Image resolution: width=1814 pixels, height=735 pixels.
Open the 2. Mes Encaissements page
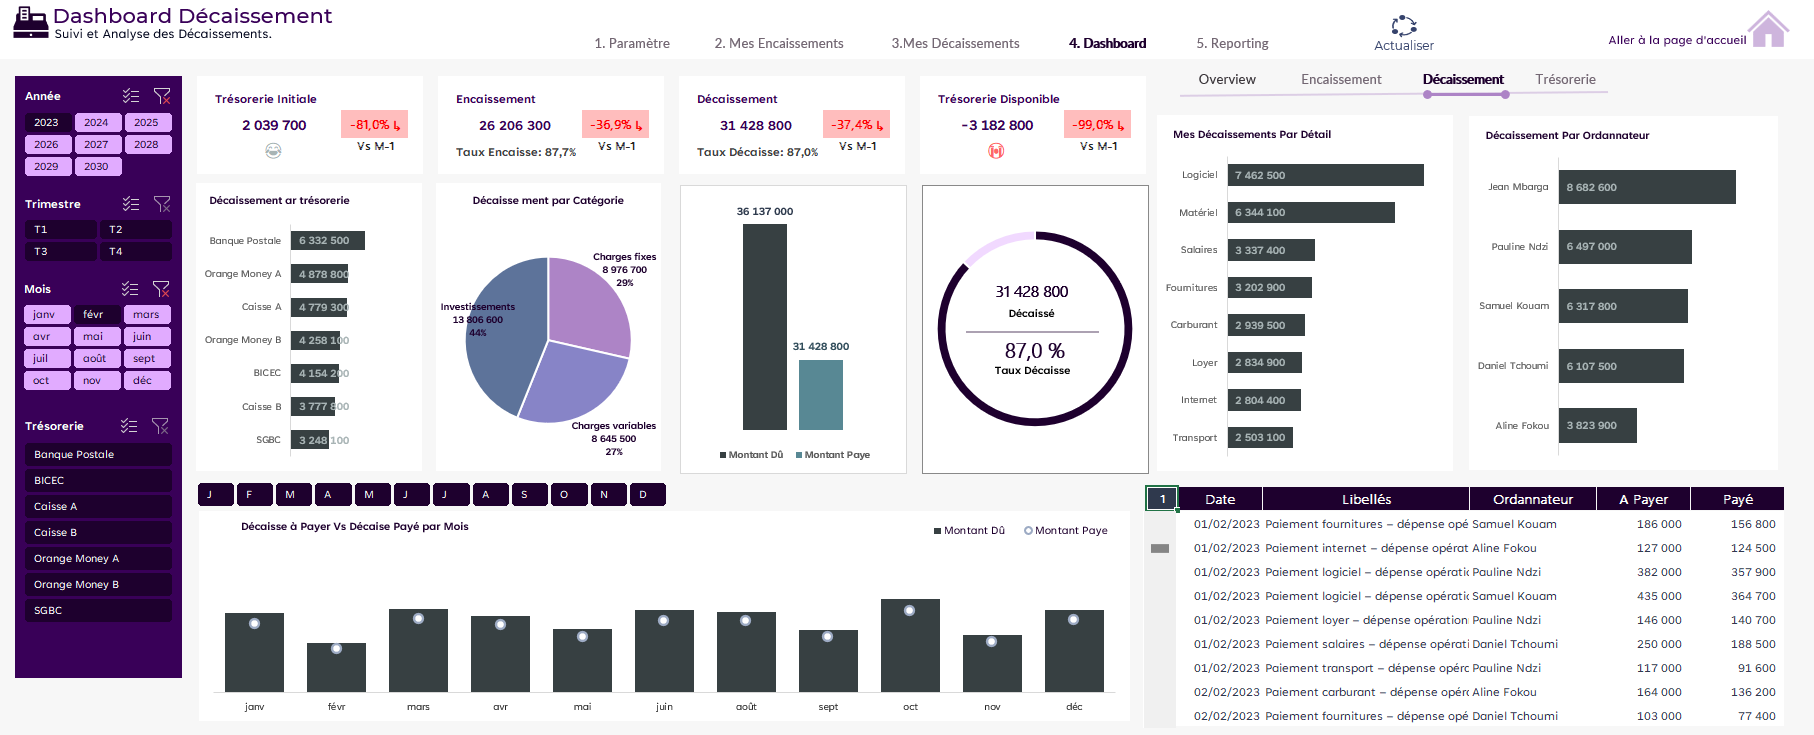779,43
